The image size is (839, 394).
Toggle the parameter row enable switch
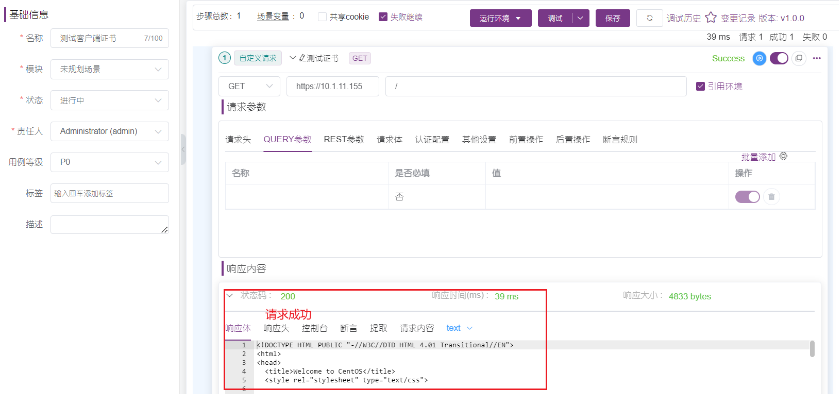coord(748,197)
